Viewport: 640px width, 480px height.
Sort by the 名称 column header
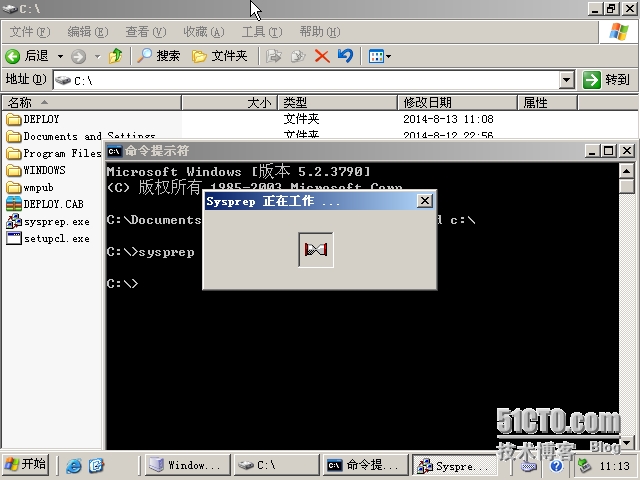(91, 102)
